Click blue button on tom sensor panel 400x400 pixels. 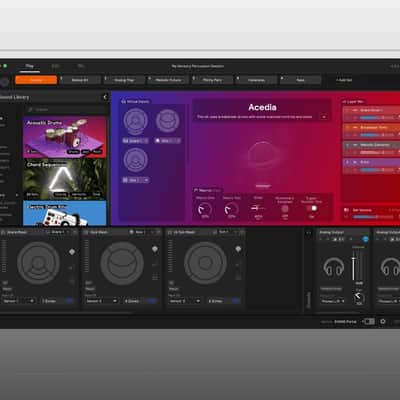236,301
